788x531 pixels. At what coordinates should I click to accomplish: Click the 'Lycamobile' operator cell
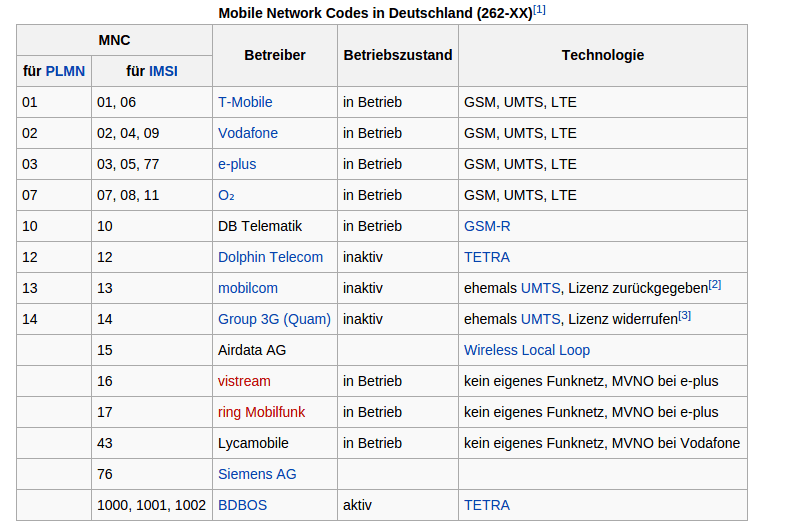275,443
